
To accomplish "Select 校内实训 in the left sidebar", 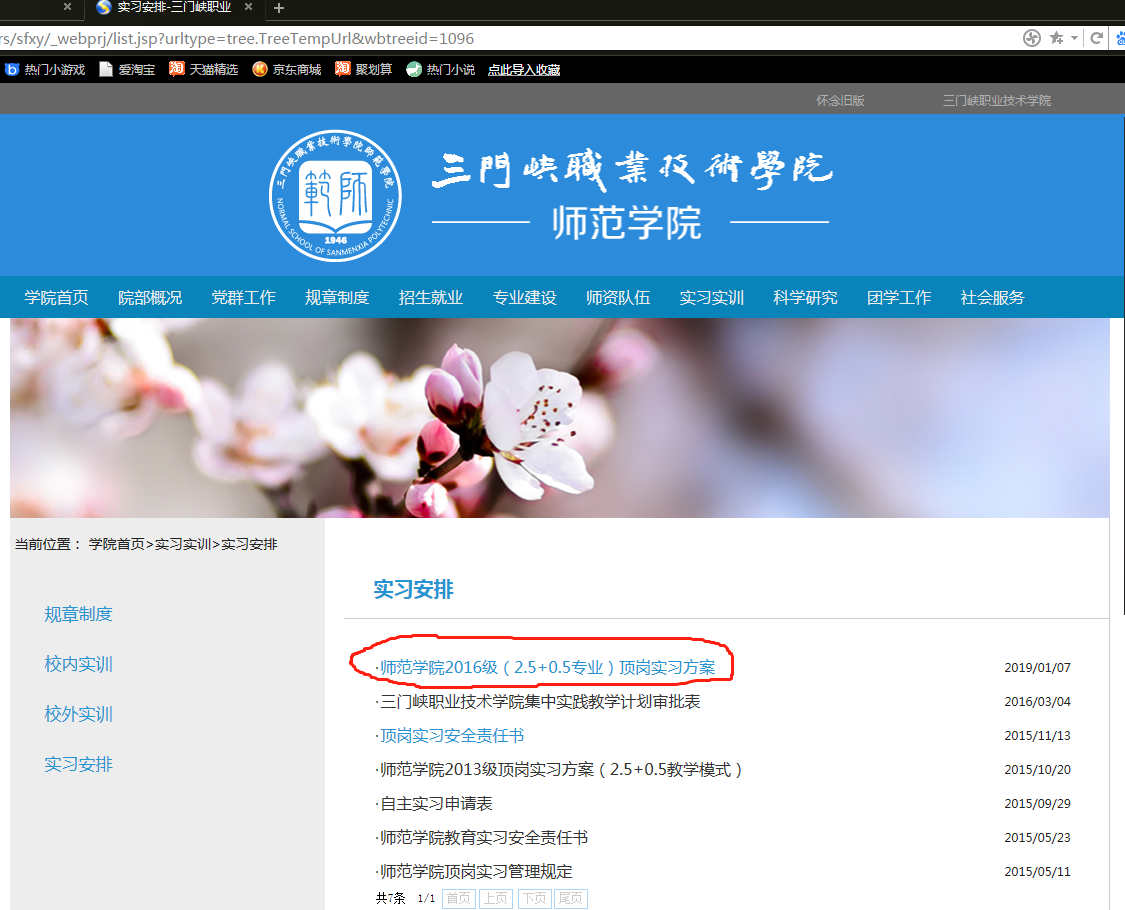I will (x=78, y=665).
